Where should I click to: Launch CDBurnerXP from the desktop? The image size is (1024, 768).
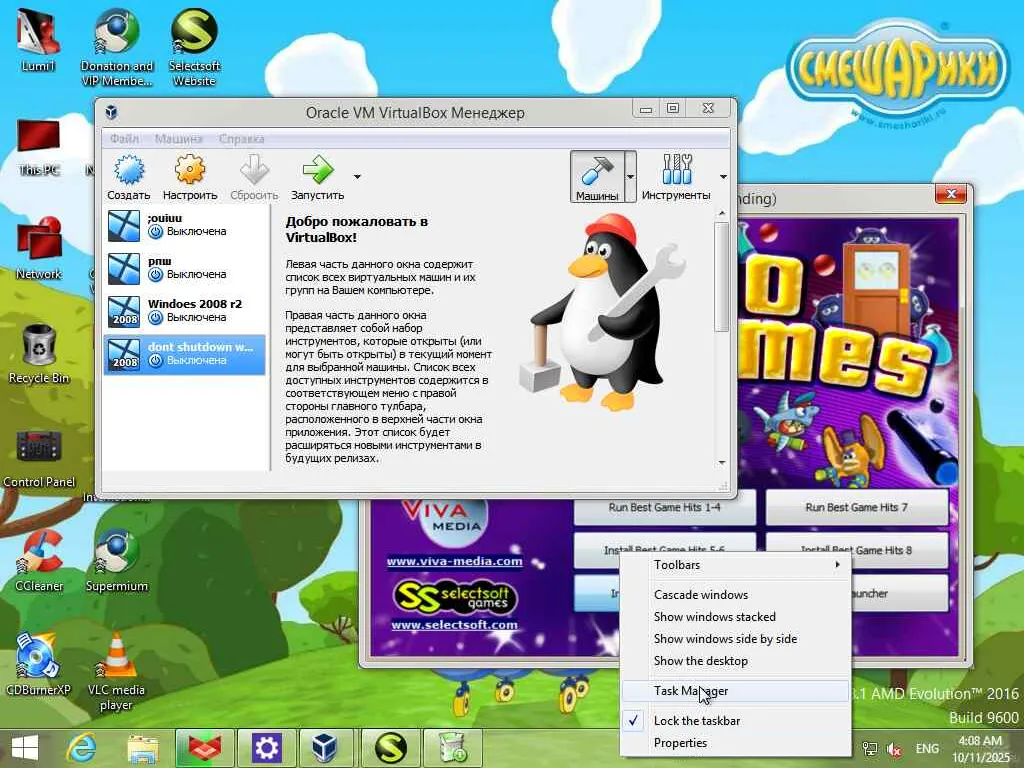(x=39, y=665)
